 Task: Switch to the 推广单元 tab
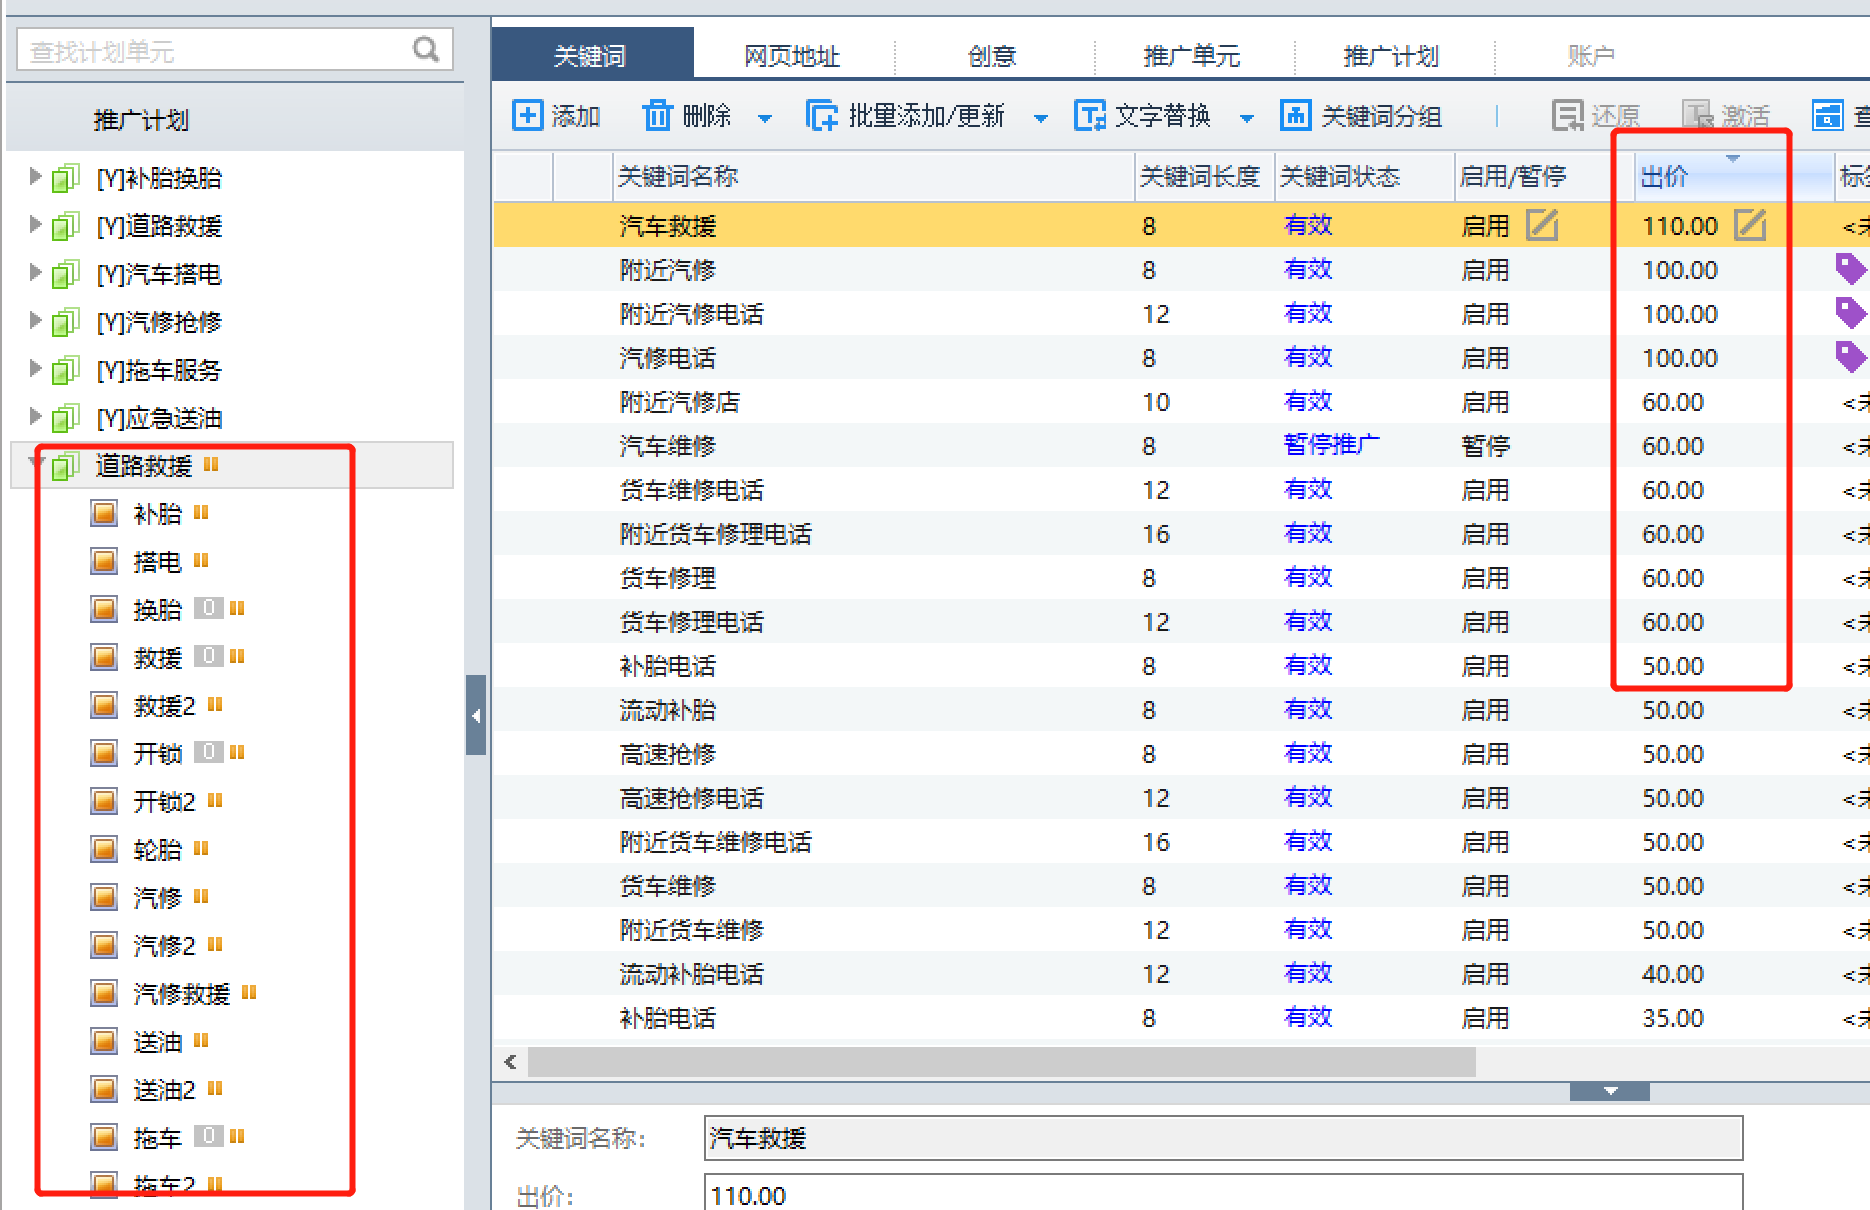[1191, 56]
